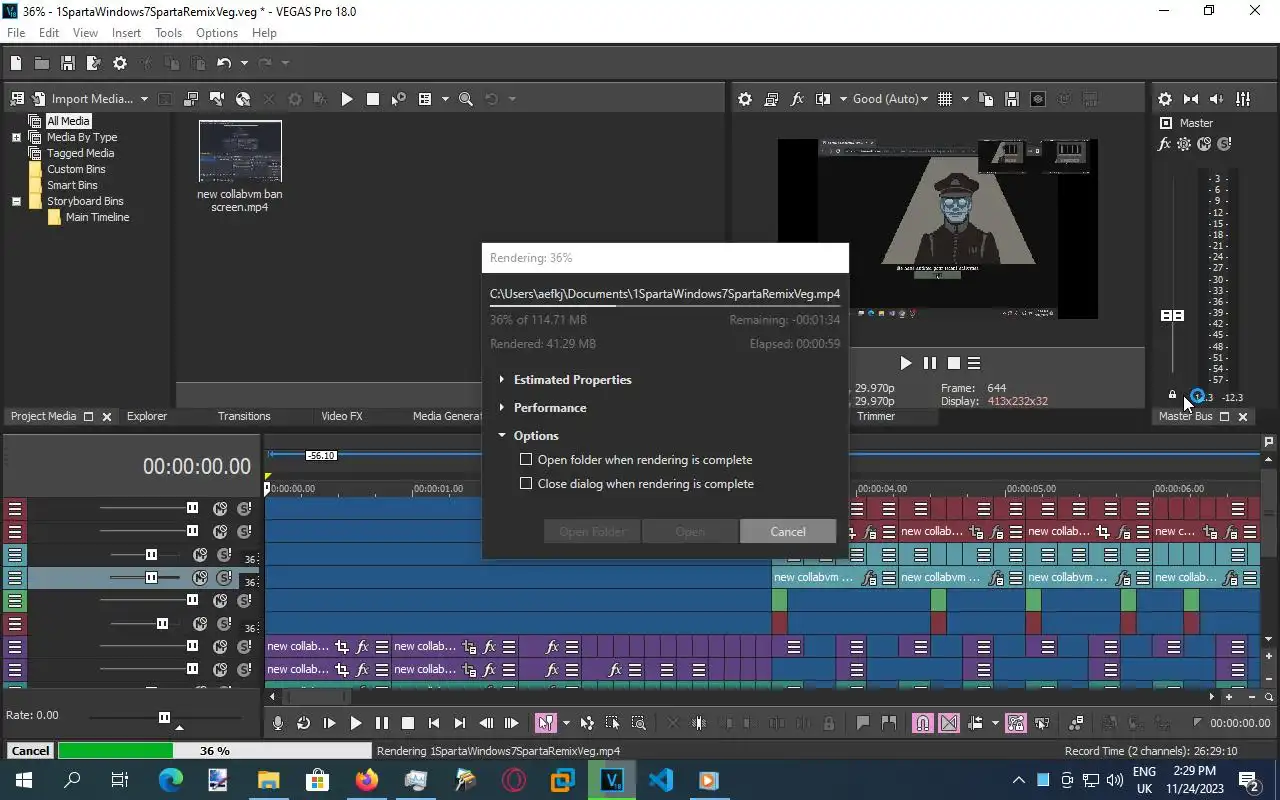This screenshot has height=800, width=1280.
Task: Open the Insert menu
Action: pyautogui.click(x=126, y=33)
